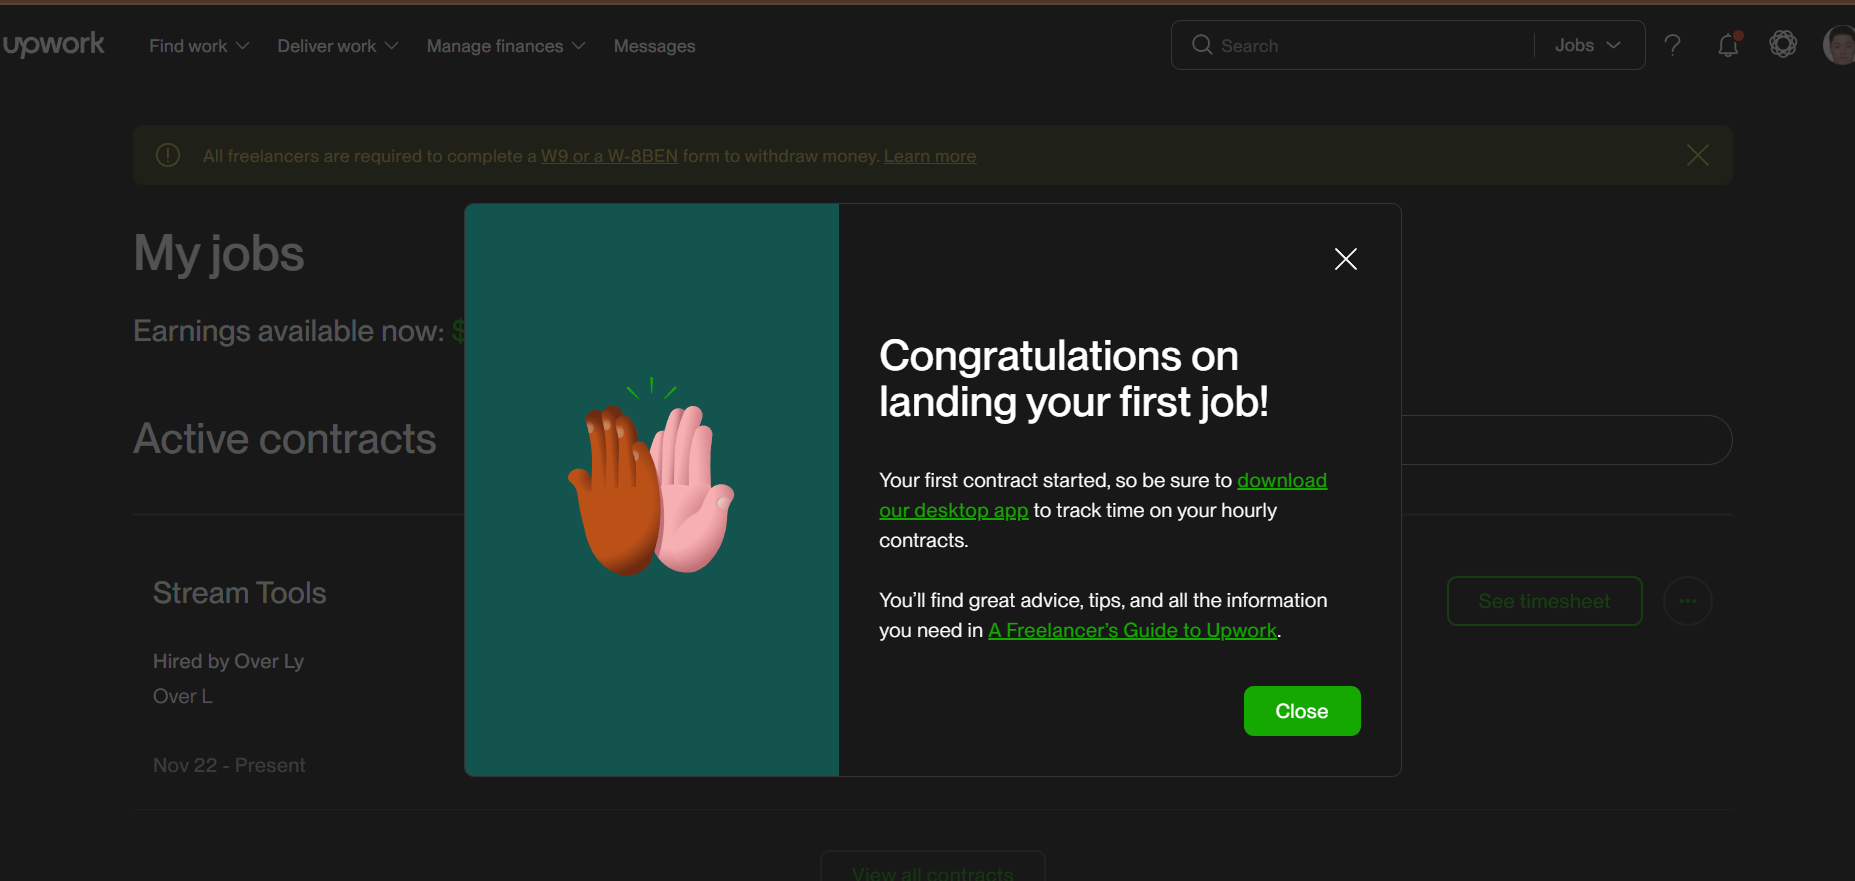Click the Upwork logo

53,45
